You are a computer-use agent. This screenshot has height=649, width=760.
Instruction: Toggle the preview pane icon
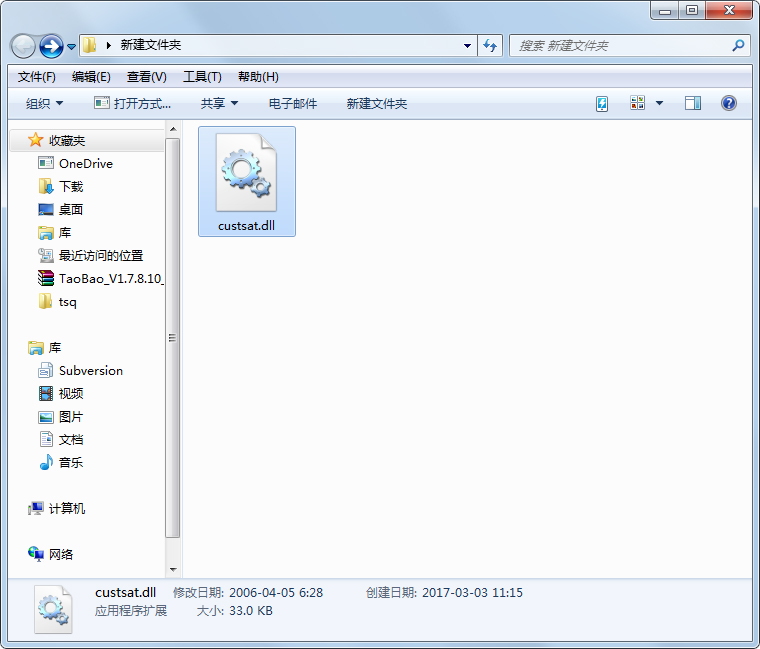(x=693, y=103)
